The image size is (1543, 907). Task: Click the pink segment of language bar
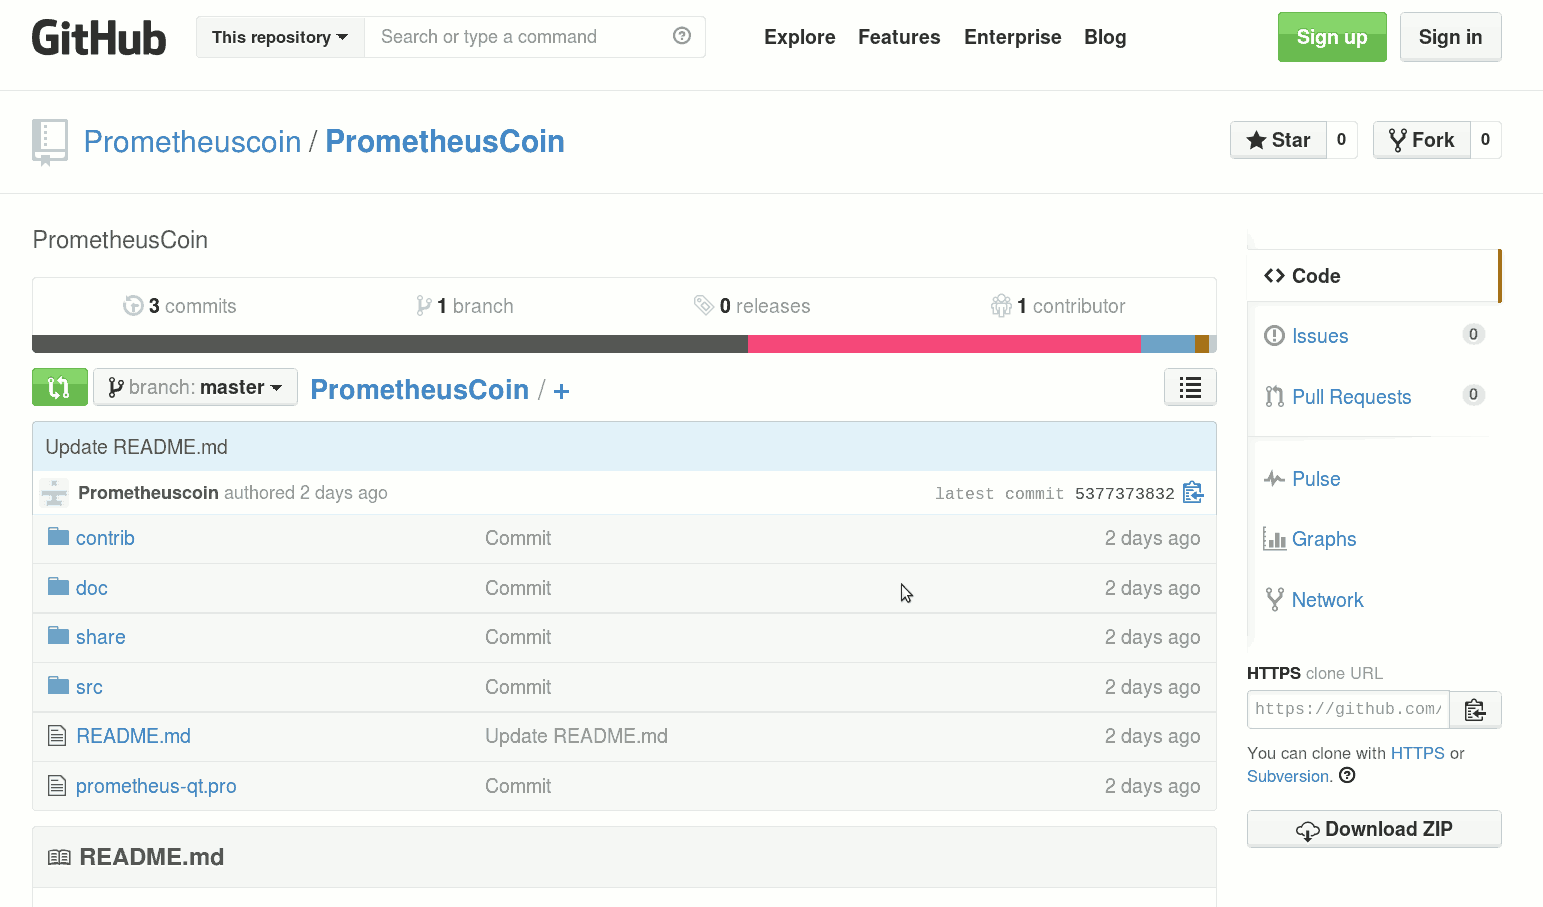tap(944, 344)
